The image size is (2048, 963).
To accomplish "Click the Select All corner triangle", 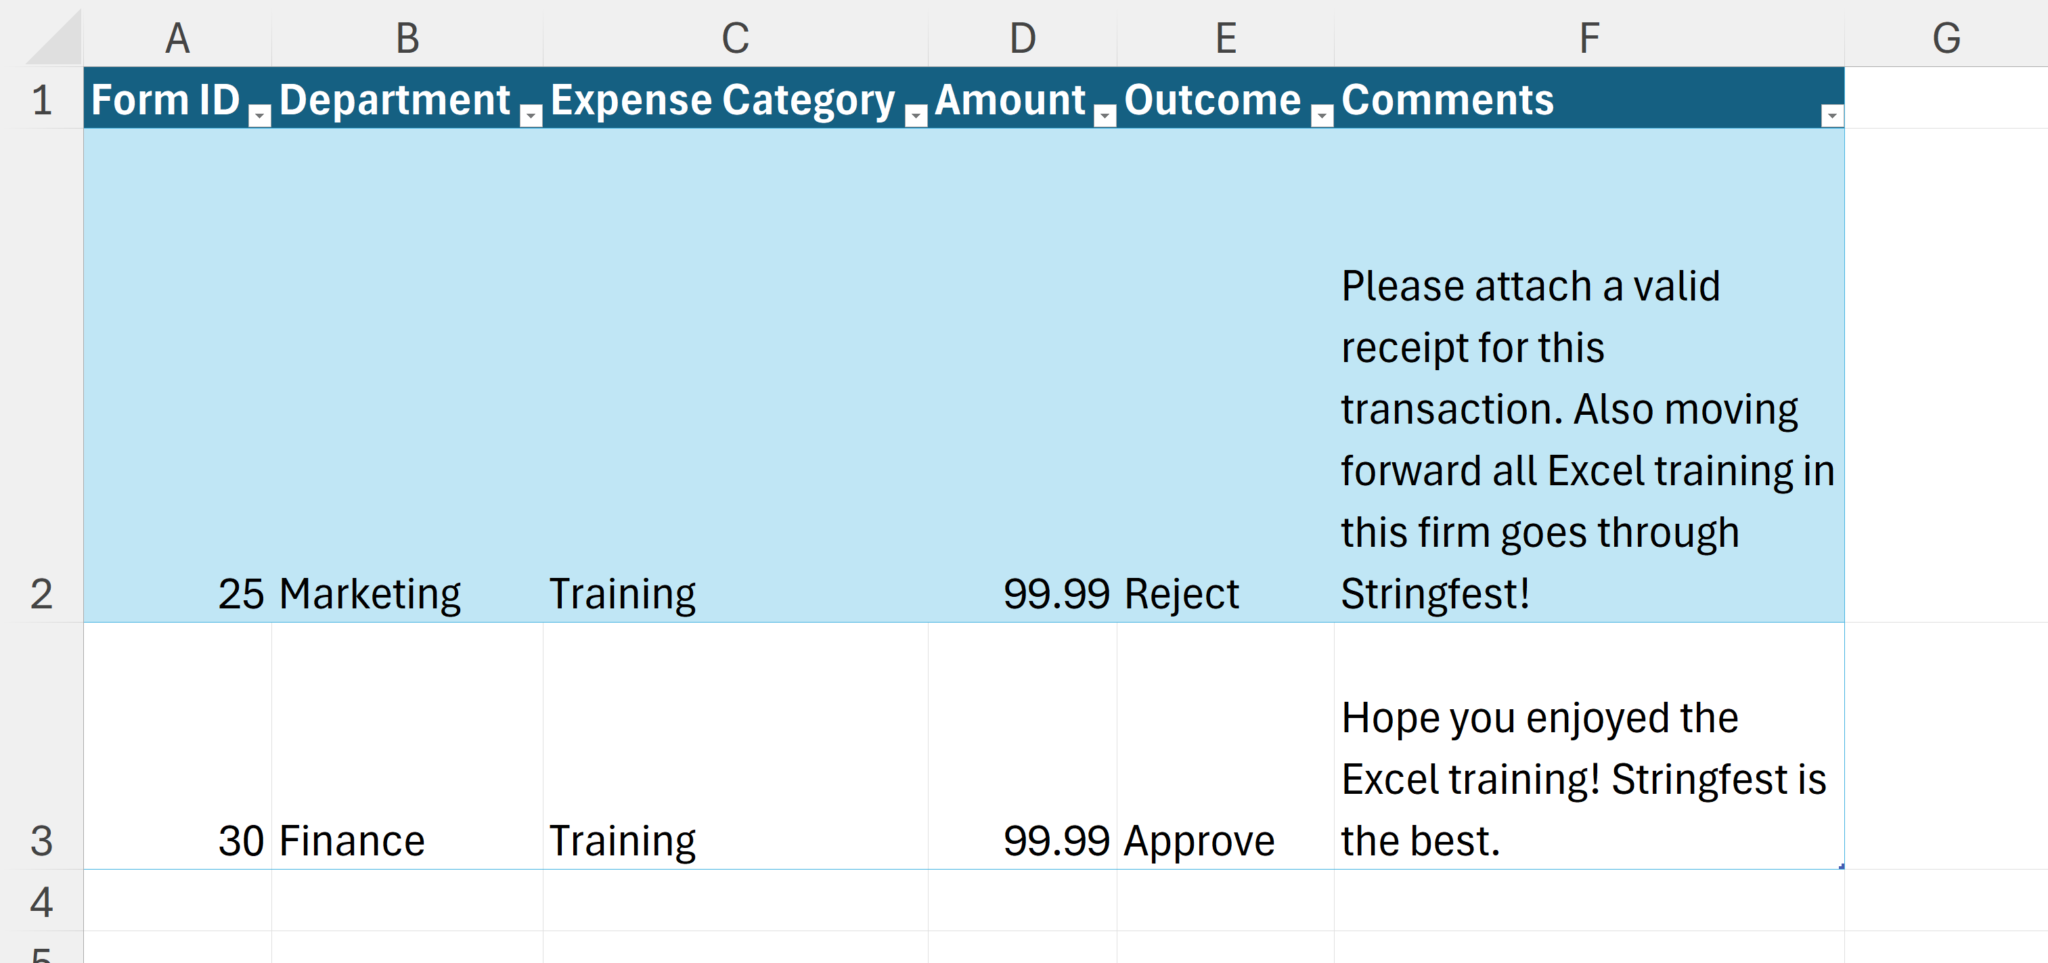I will click(x=56, y=38).
